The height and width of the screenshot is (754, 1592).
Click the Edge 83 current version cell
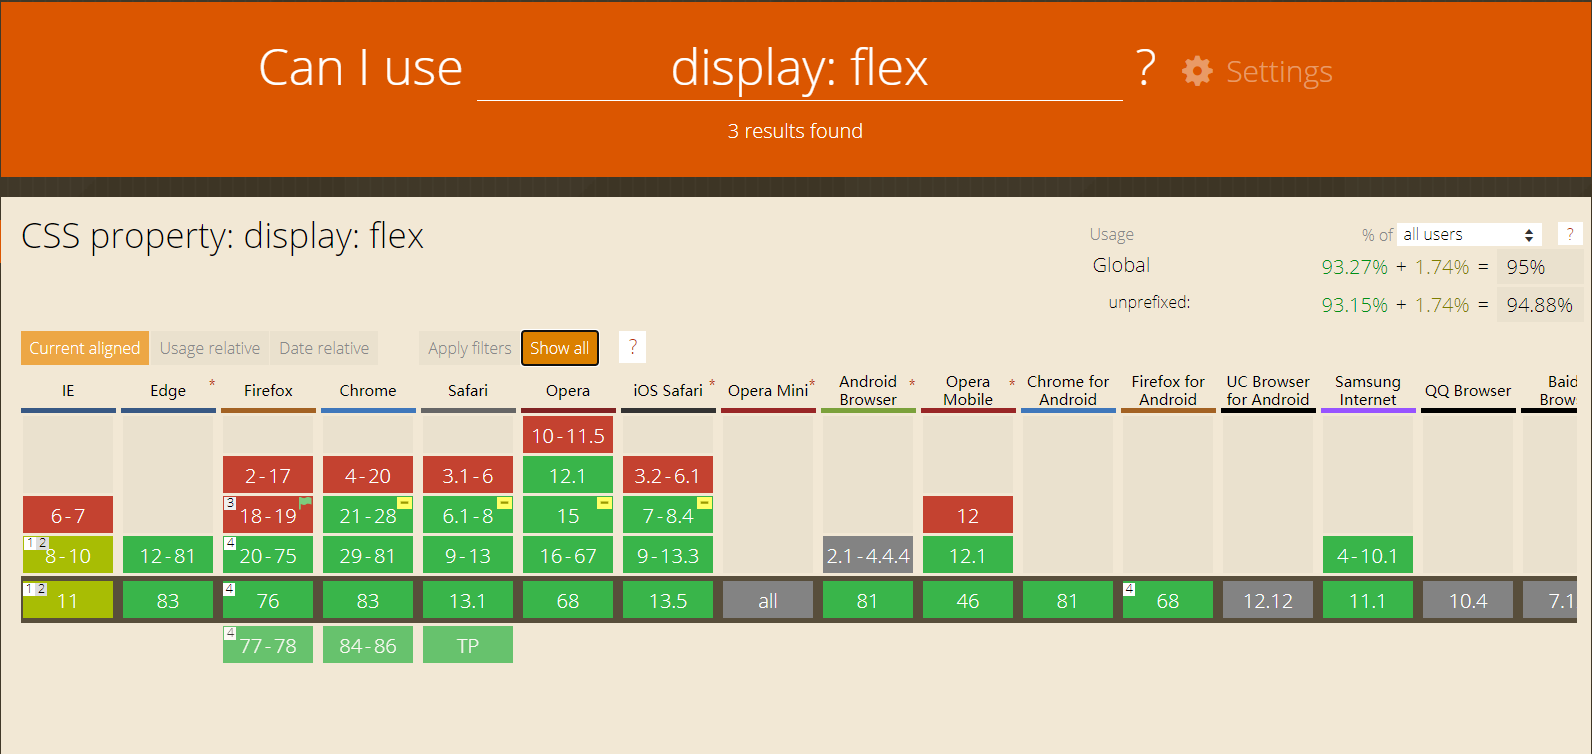168,600
